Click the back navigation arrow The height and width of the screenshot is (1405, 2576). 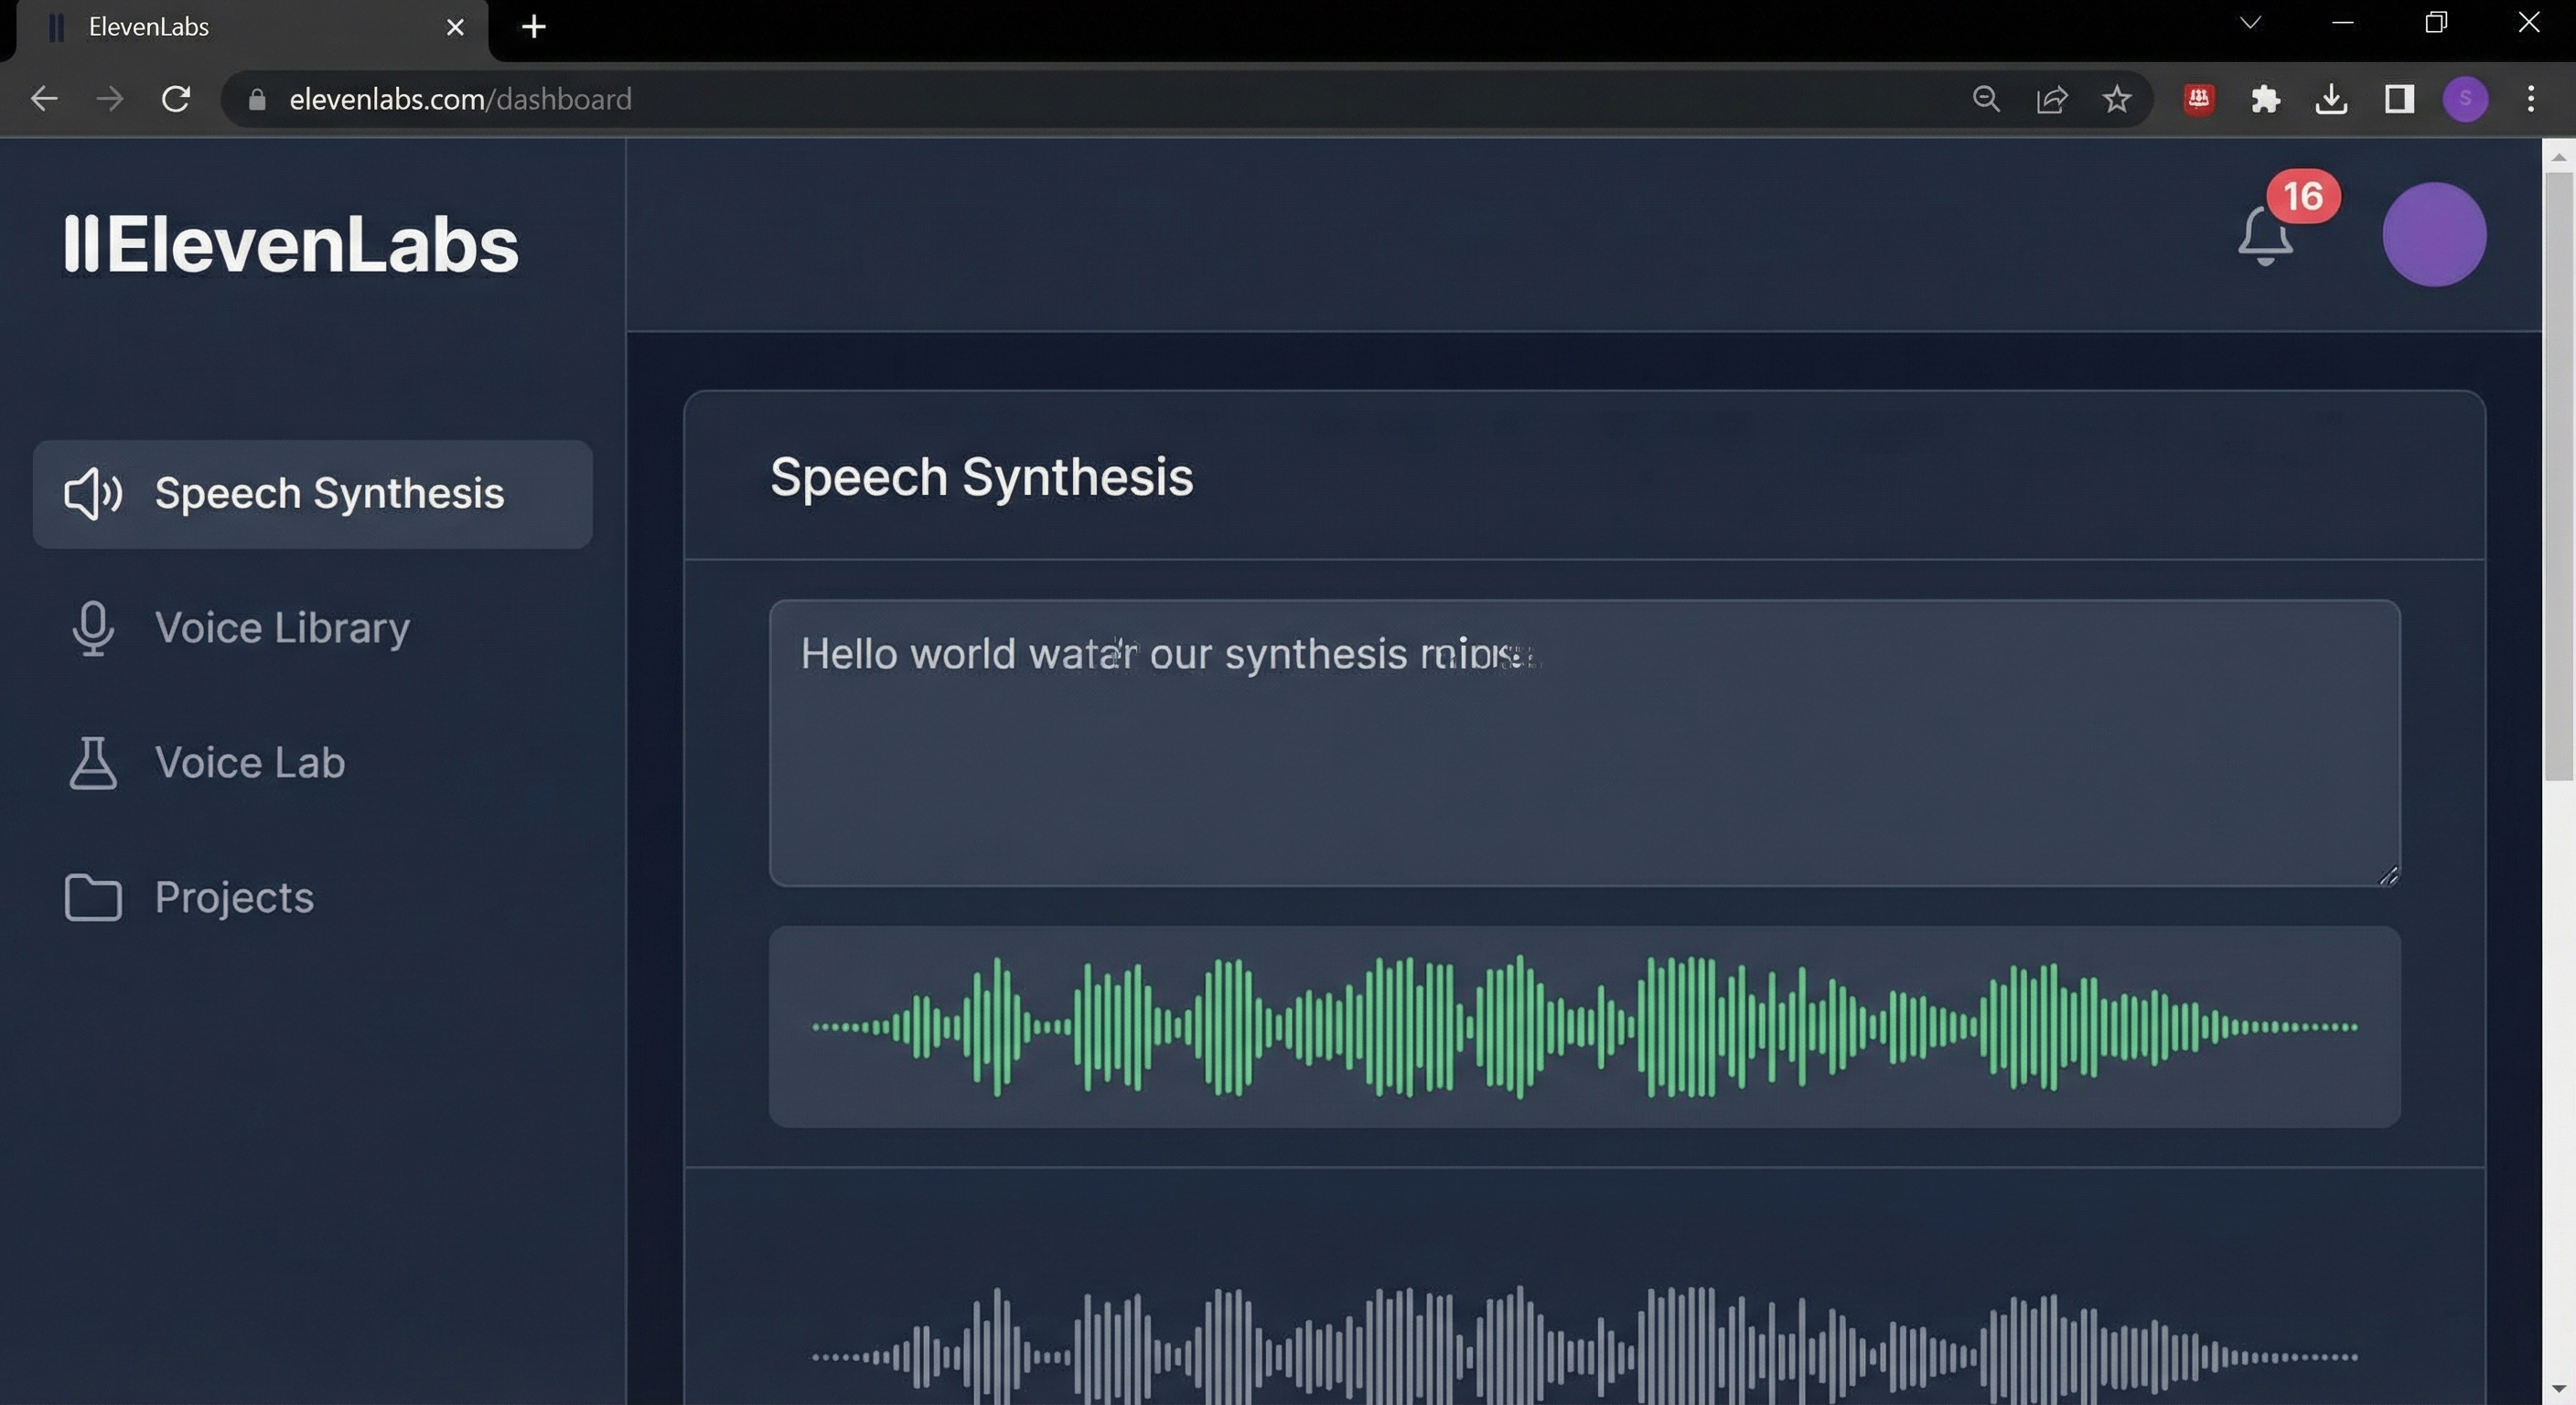click(x=44, y=99)
